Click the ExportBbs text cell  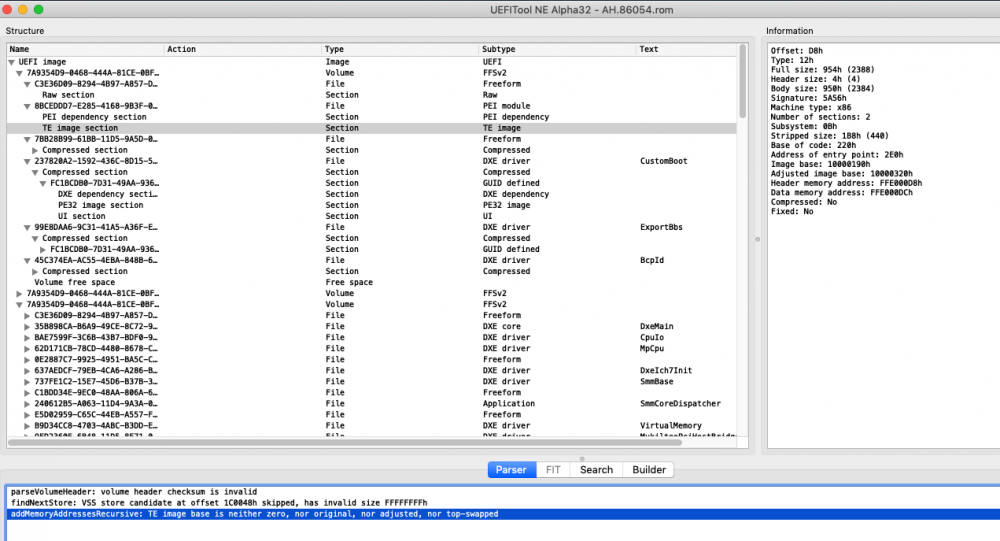pyautogui.click(x=661, y=227)
